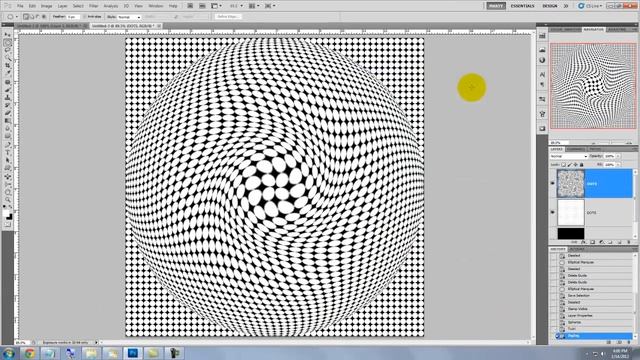Viewport: 640px width, 360px height.
Task: Toggle Lock all in Layers panel
Action: [582, 164]
